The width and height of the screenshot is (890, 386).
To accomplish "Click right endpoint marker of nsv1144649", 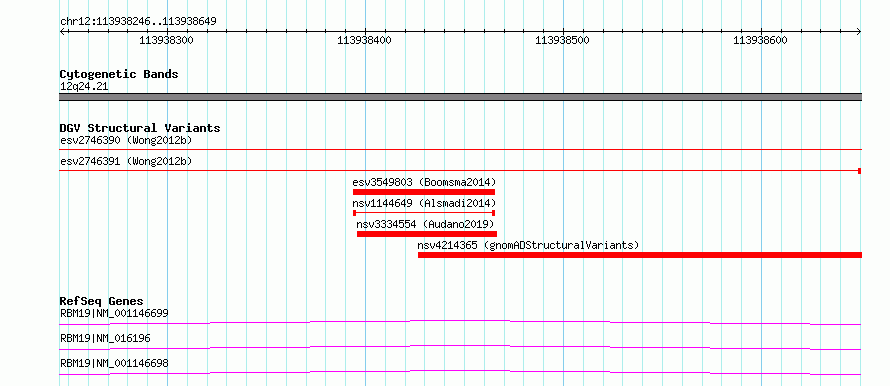I will click(x=494, y=213).
